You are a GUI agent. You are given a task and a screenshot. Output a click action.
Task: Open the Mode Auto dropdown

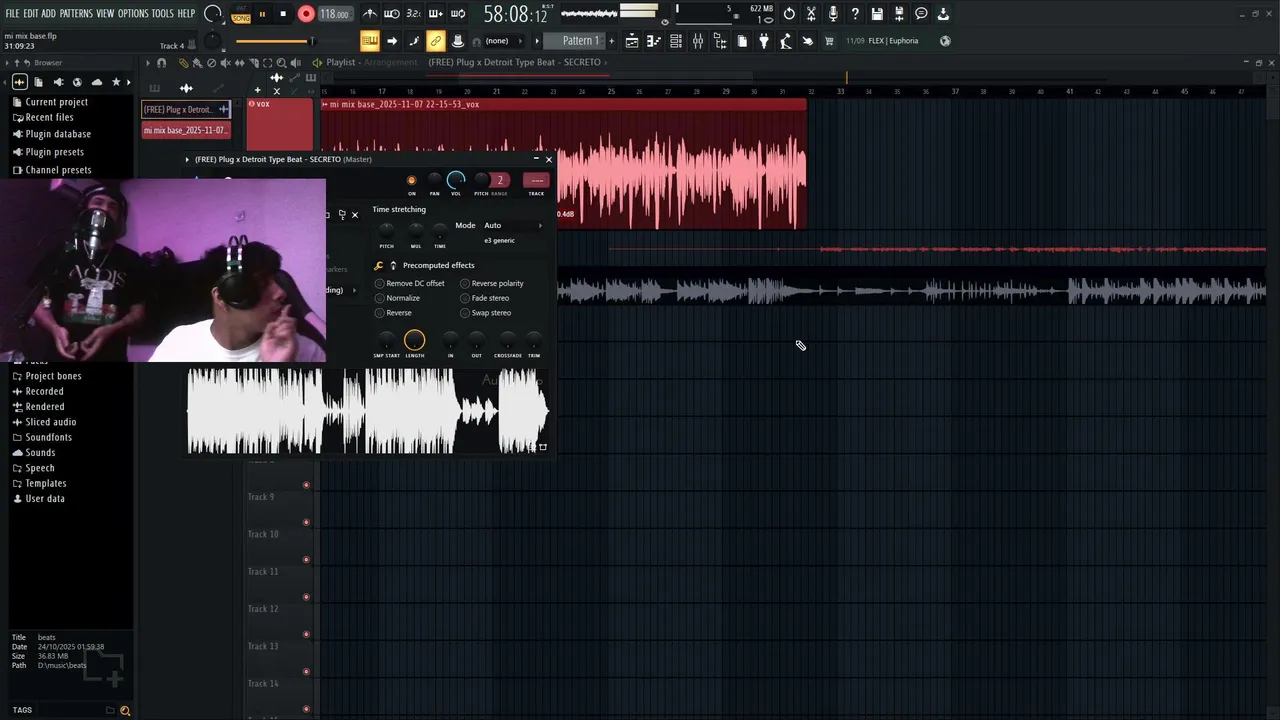pyautogui.click(x=513, y=225)
